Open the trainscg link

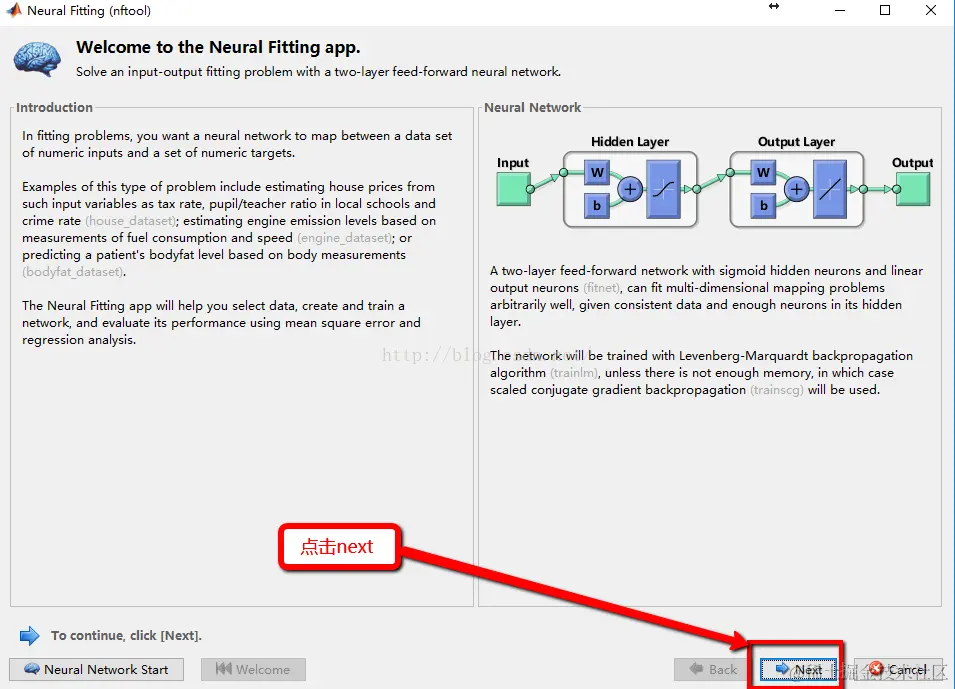(777, 390)
